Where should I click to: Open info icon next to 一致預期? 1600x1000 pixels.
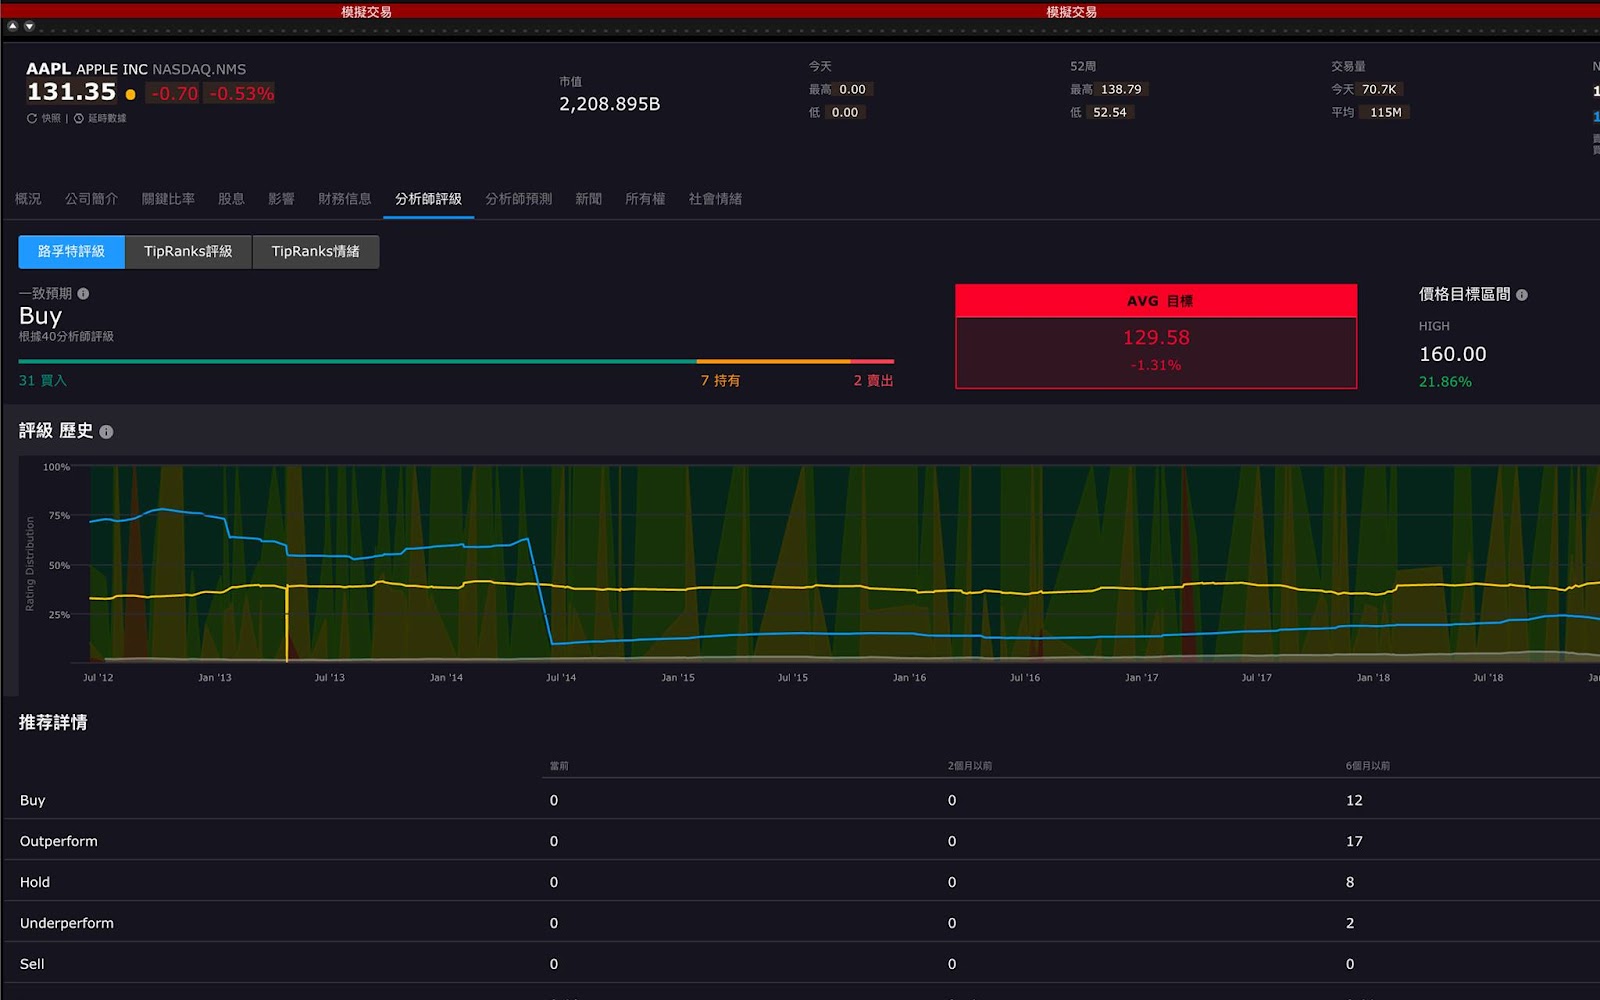point(83,293)
